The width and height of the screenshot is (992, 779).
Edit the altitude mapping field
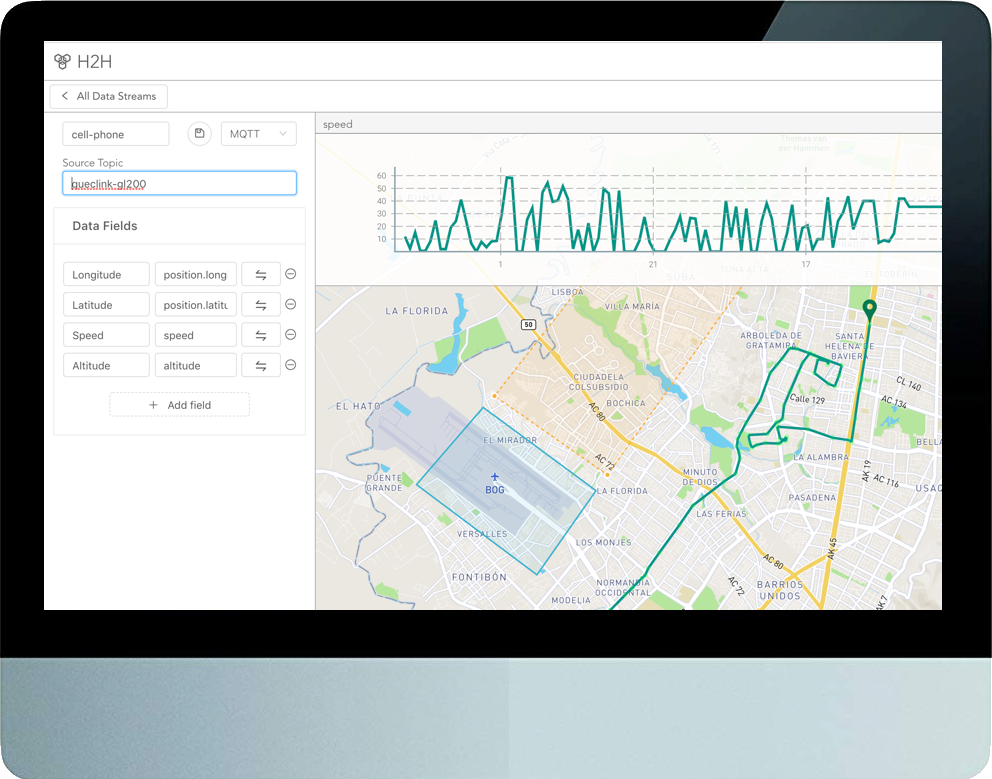[x=195, y=366]
